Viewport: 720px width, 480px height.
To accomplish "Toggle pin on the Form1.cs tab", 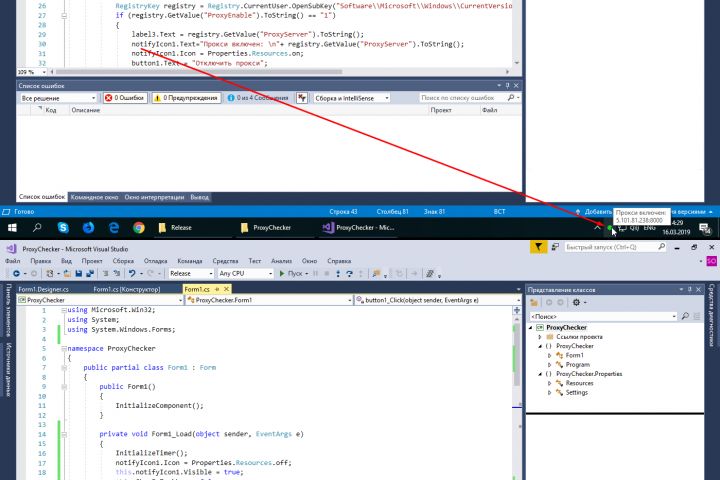I will pos(217,289).
